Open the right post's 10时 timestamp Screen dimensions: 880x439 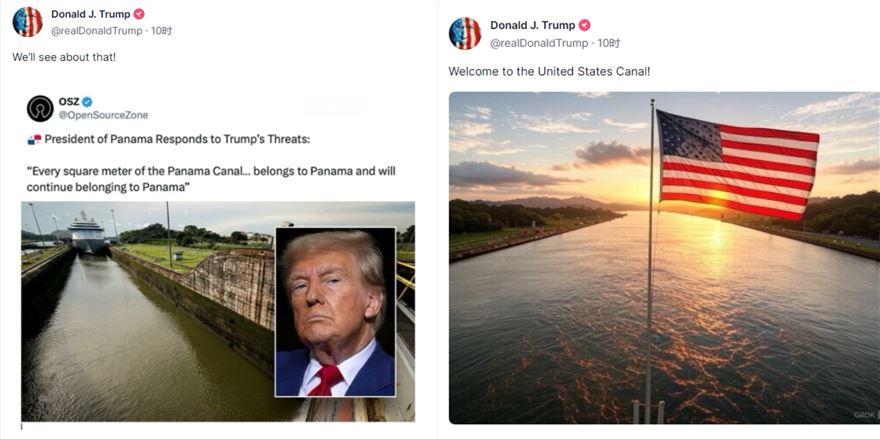608,43
